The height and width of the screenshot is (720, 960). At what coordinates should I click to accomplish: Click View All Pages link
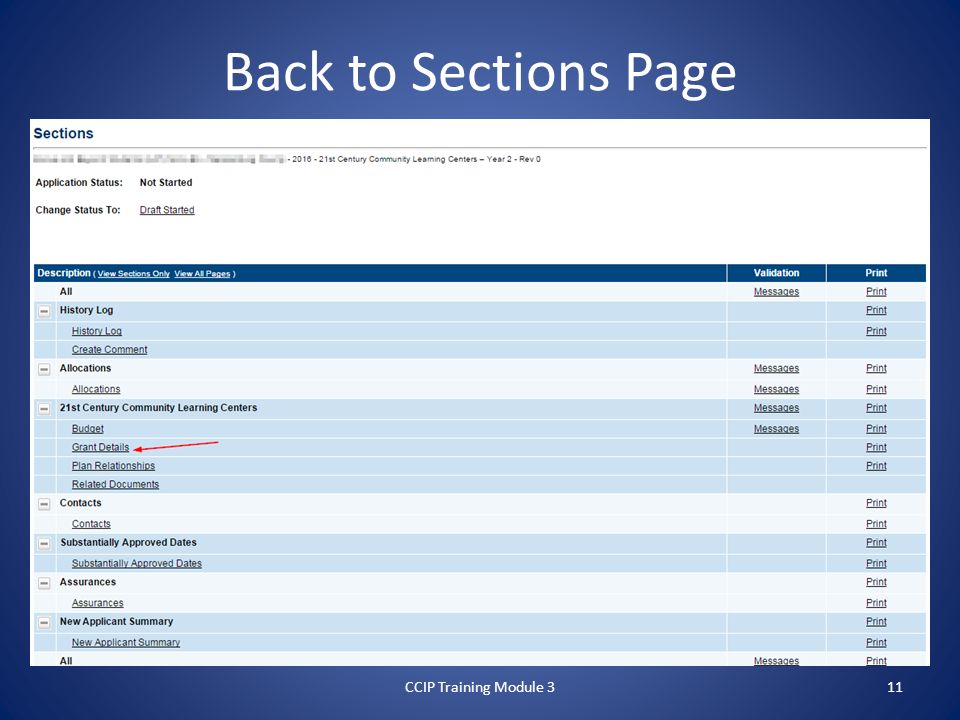202,274
